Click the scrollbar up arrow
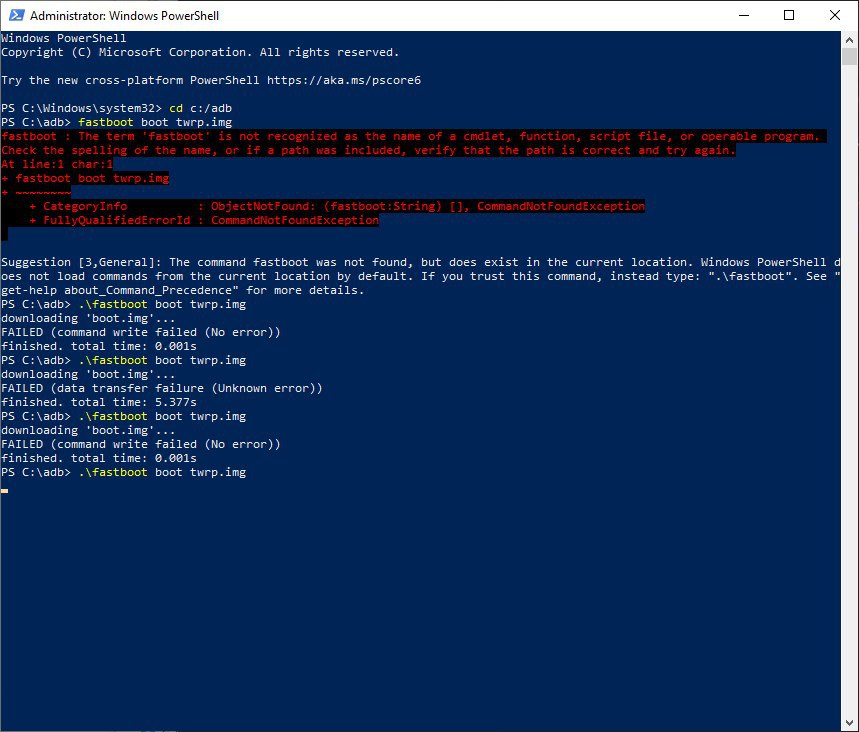 (849, 39)
